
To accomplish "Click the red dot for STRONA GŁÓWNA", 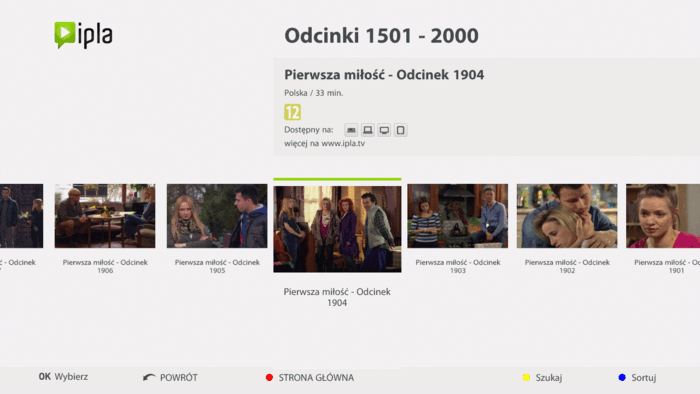I will (269, 377).
